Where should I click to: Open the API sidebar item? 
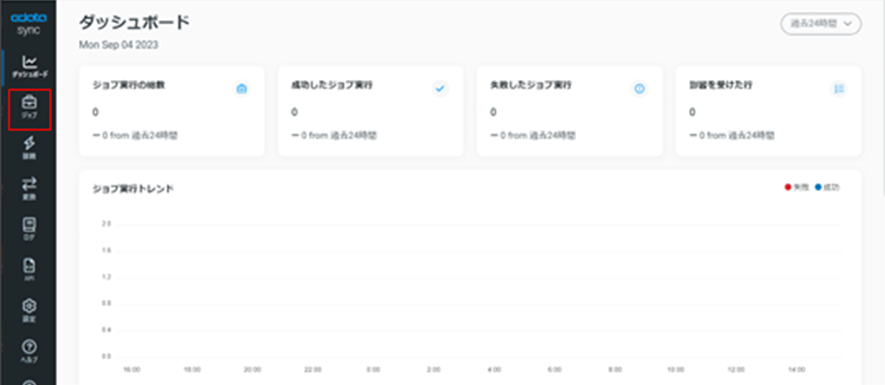[29, 270]
